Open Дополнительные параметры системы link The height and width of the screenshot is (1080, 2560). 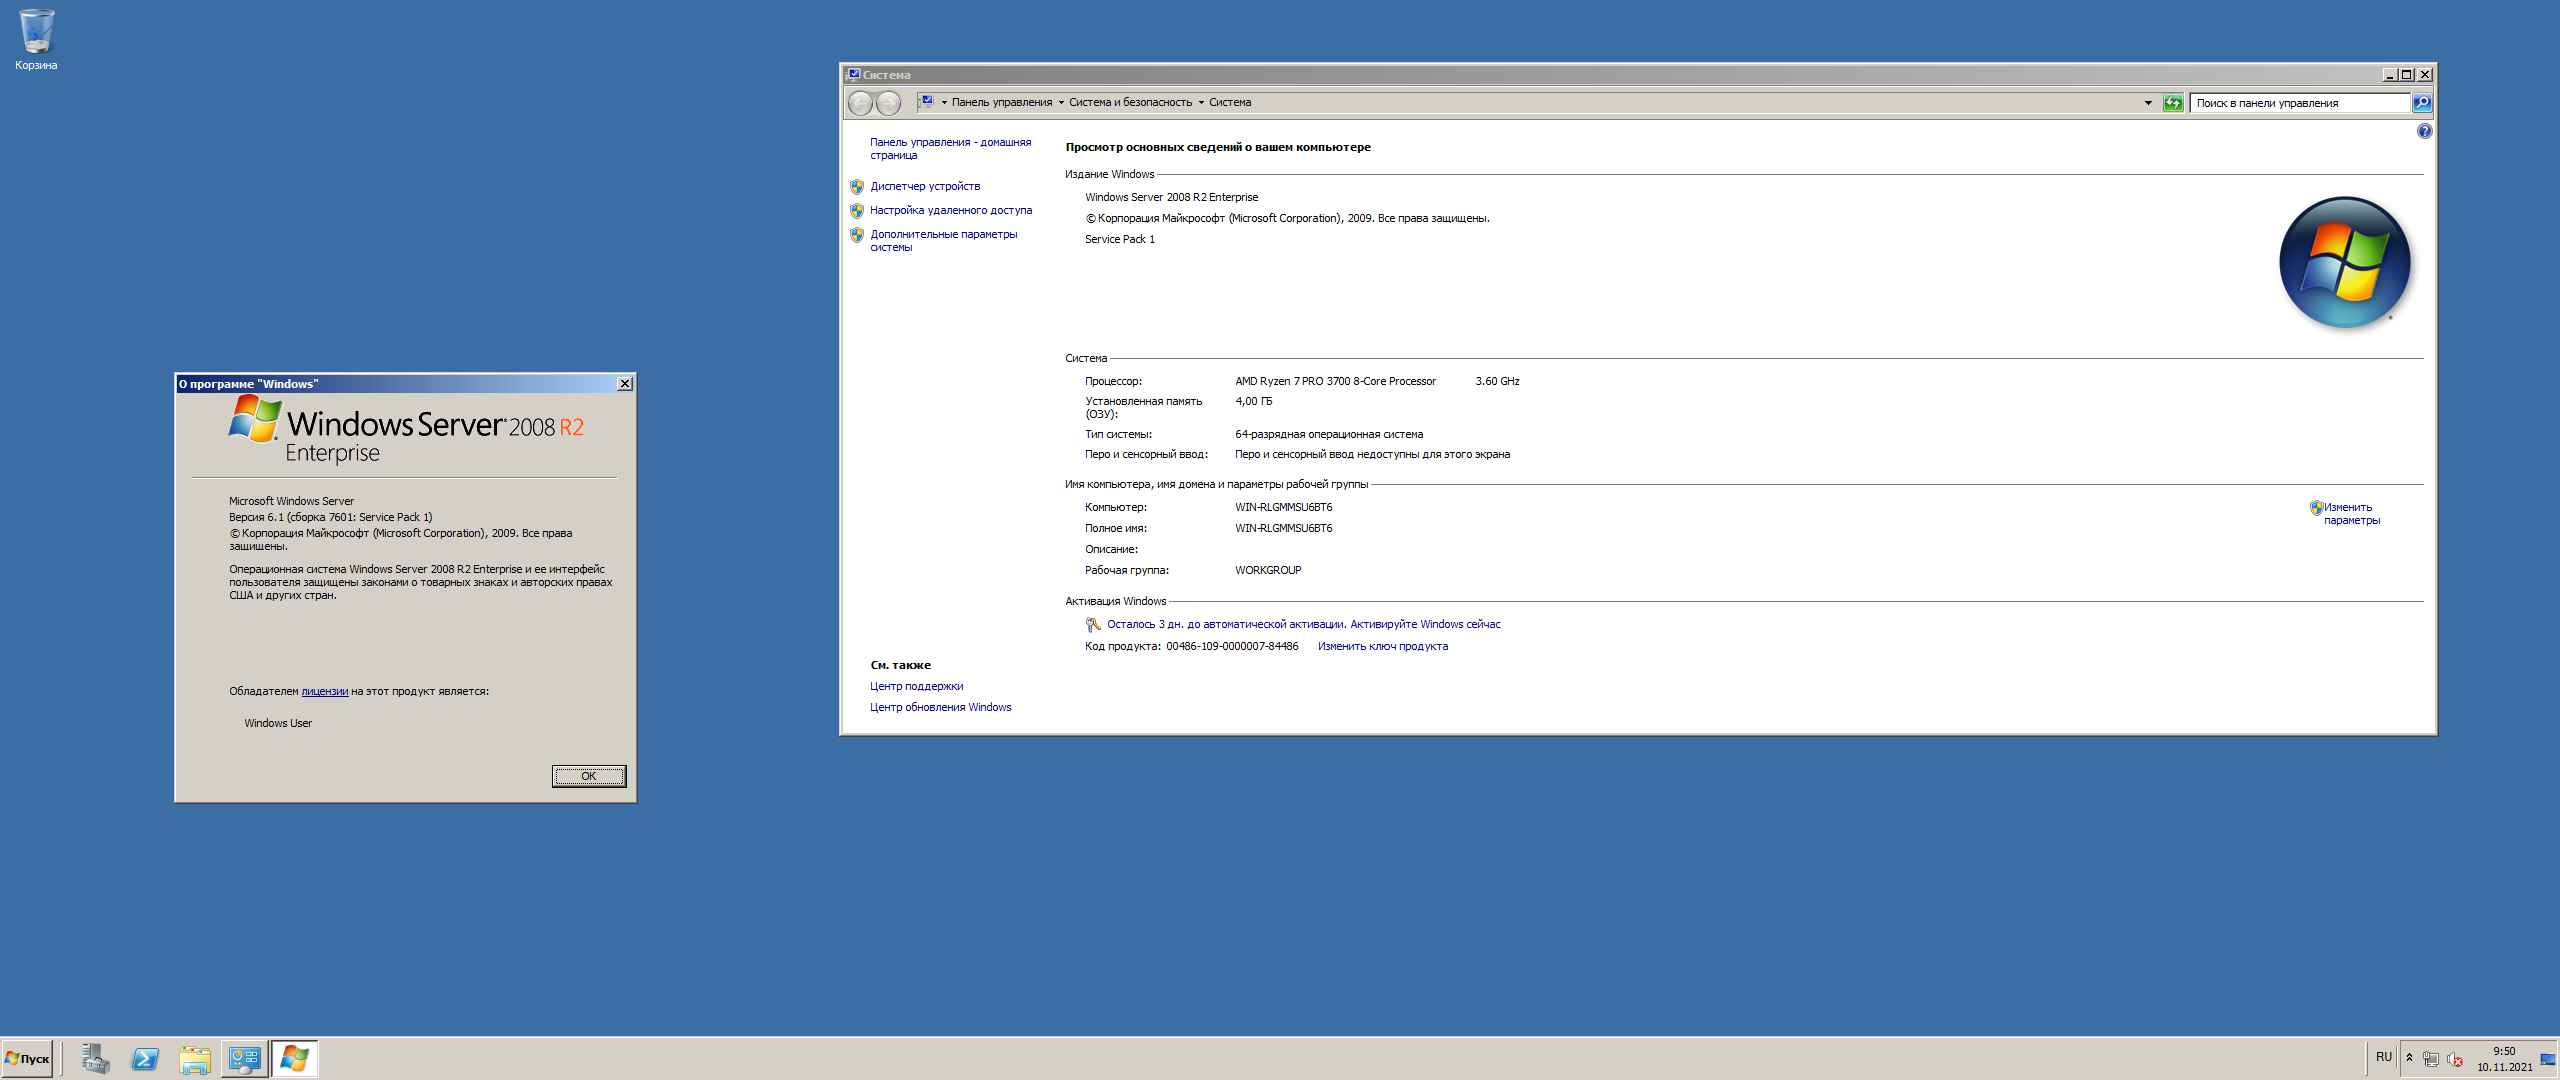coord(943,241)
